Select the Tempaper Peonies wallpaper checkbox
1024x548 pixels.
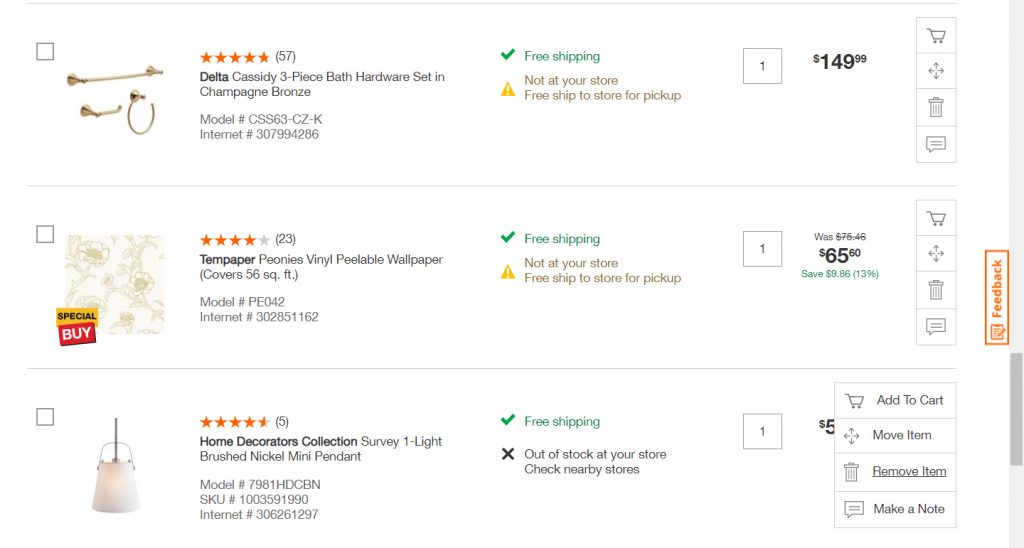(x=45, y=234)
